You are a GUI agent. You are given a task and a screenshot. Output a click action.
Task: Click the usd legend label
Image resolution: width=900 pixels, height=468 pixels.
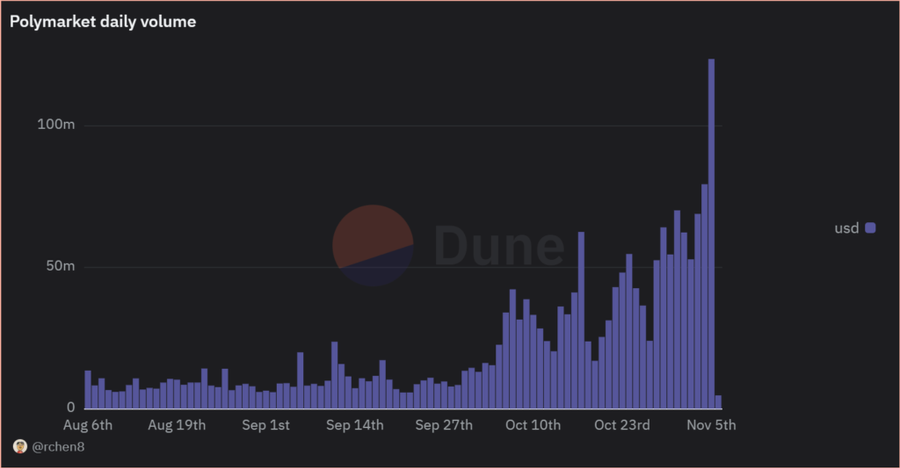(847, 228)
